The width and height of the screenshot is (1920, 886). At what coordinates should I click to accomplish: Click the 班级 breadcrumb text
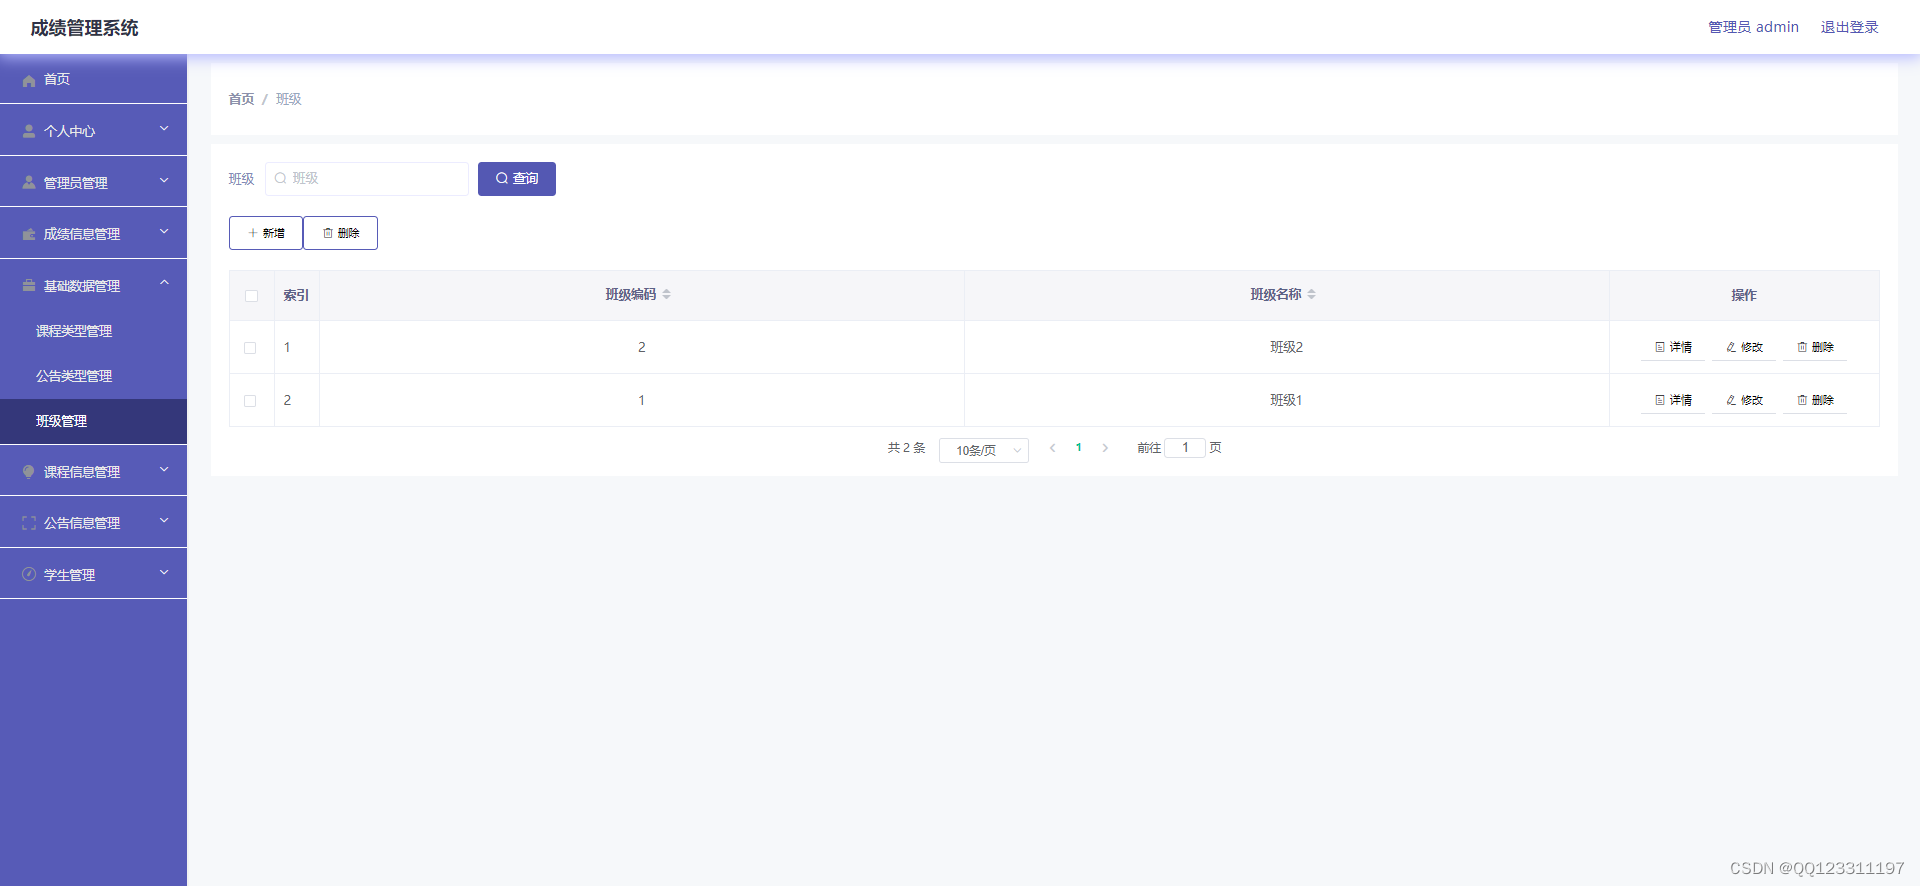click(288, 99)
